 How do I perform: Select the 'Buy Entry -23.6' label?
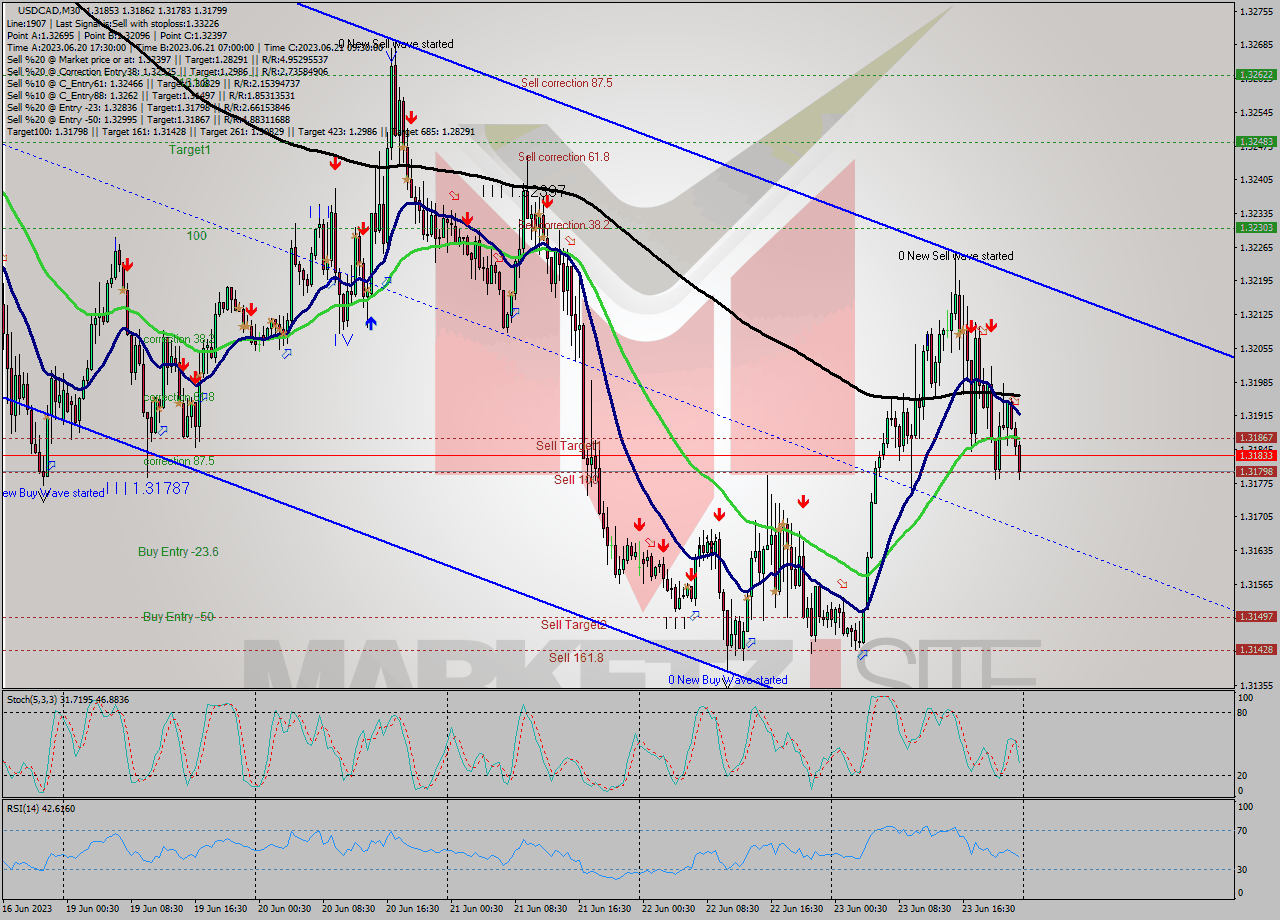tap(178, 552)
